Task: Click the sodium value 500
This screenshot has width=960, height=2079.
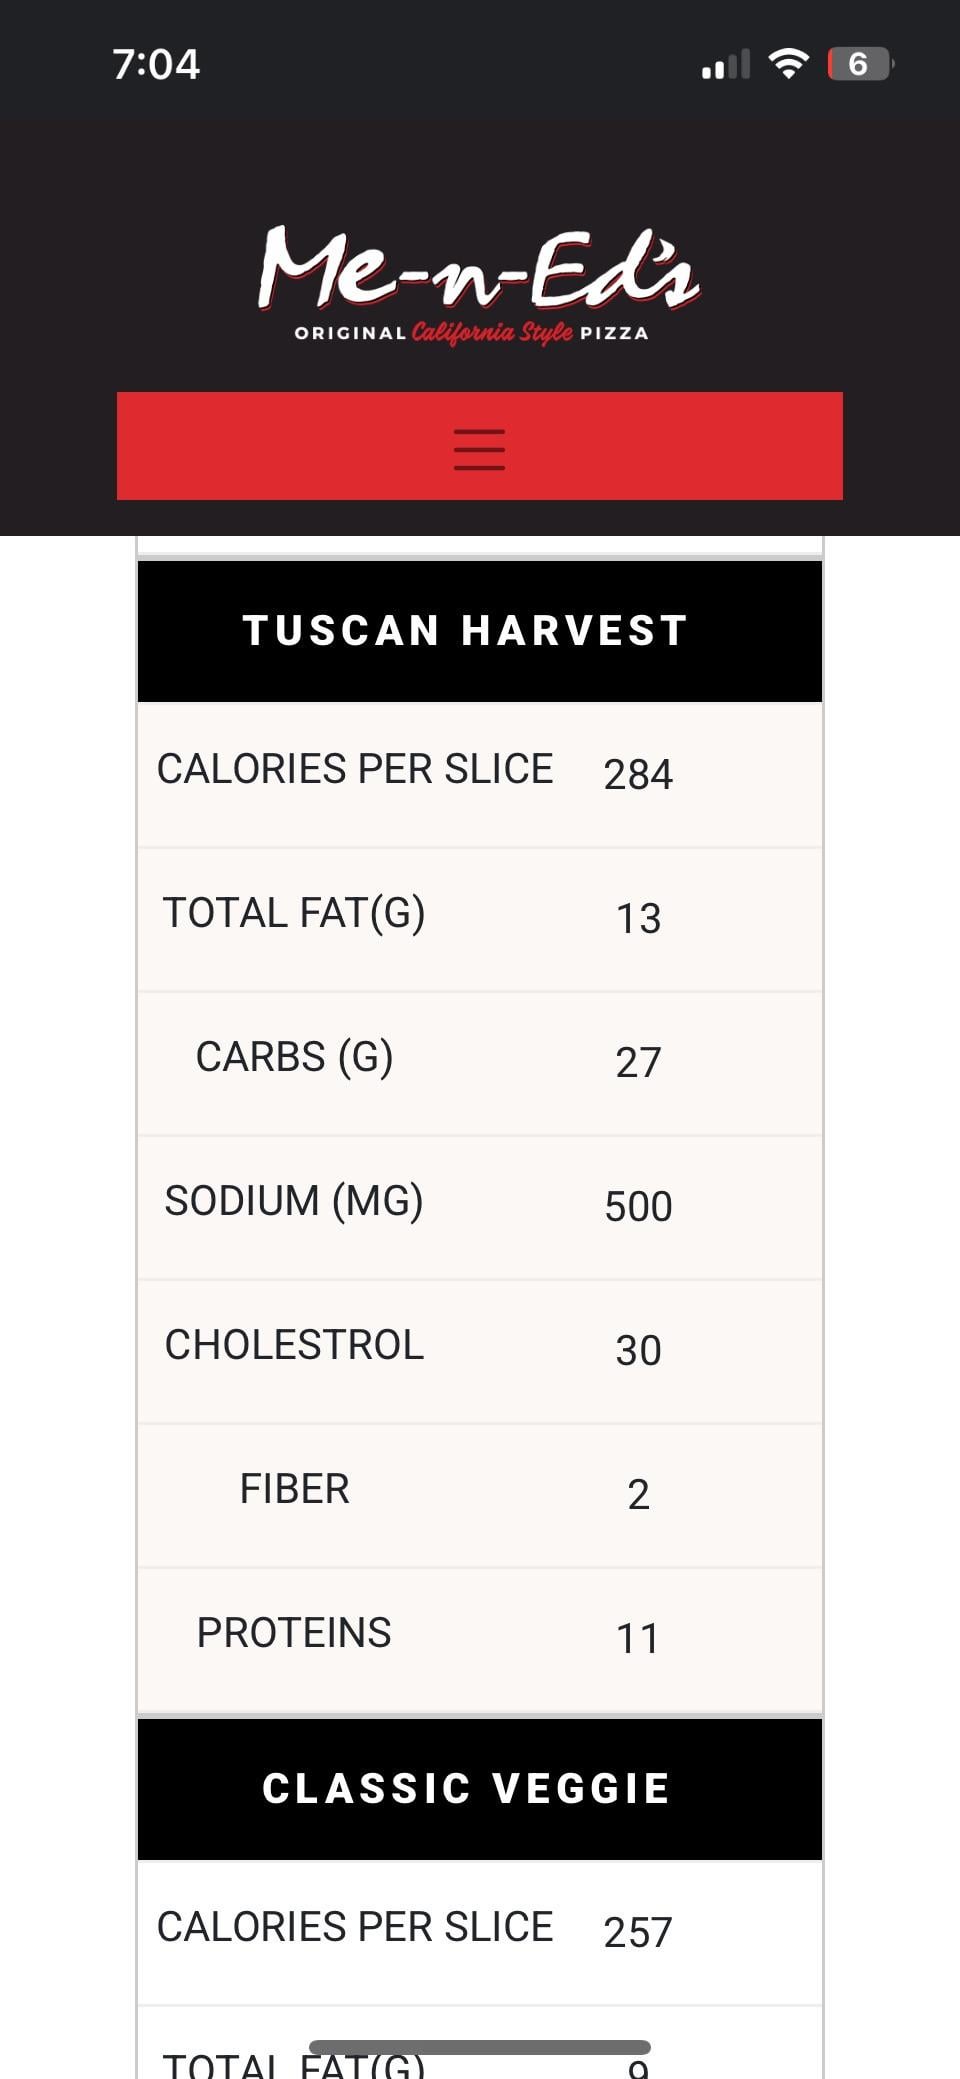Action: click(x=638, y=1207)
